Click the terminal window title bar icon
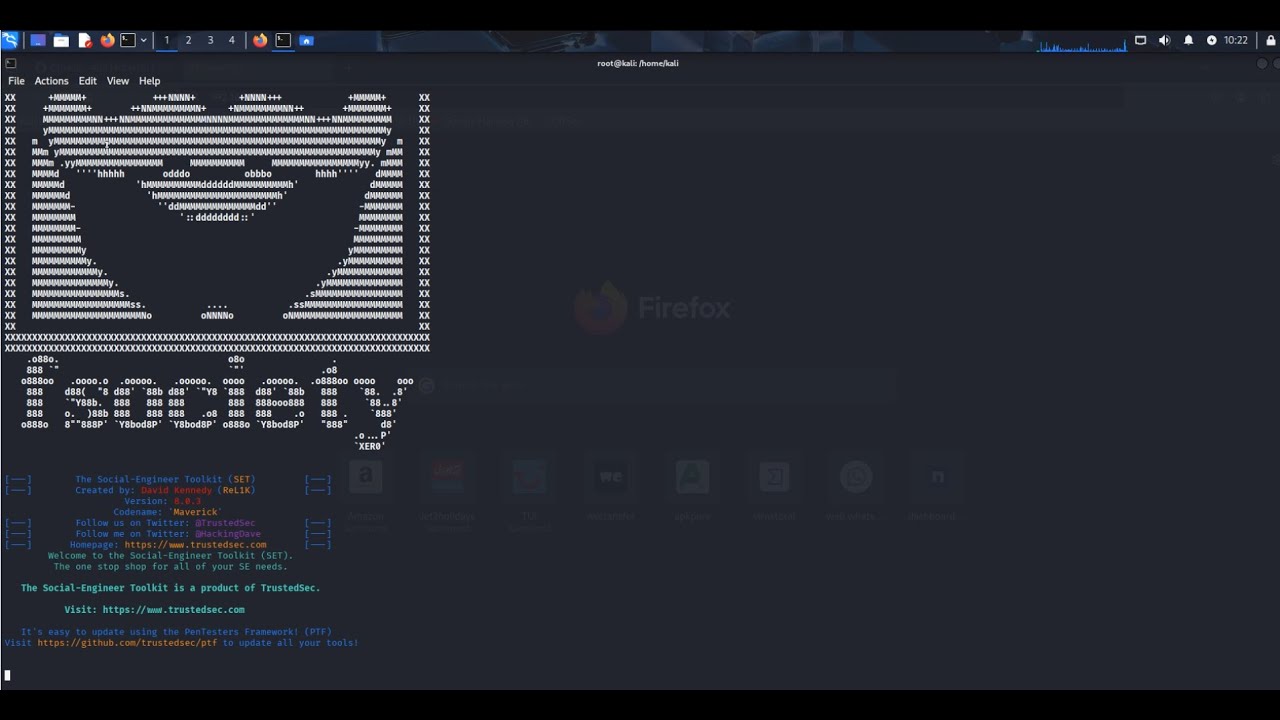1280x720 pixels. (x=11, y=63)
